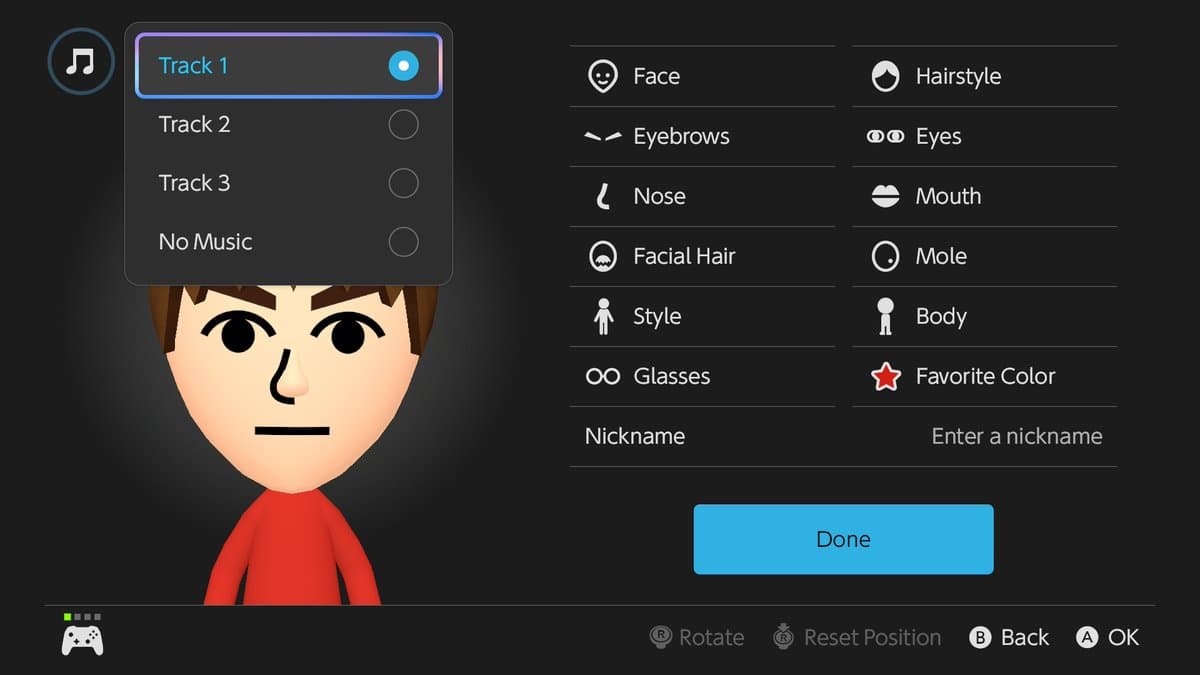Viewport: 1200px width, 675px height.
Task: Choose the No Music label
Action: click(x=205, y=242)
